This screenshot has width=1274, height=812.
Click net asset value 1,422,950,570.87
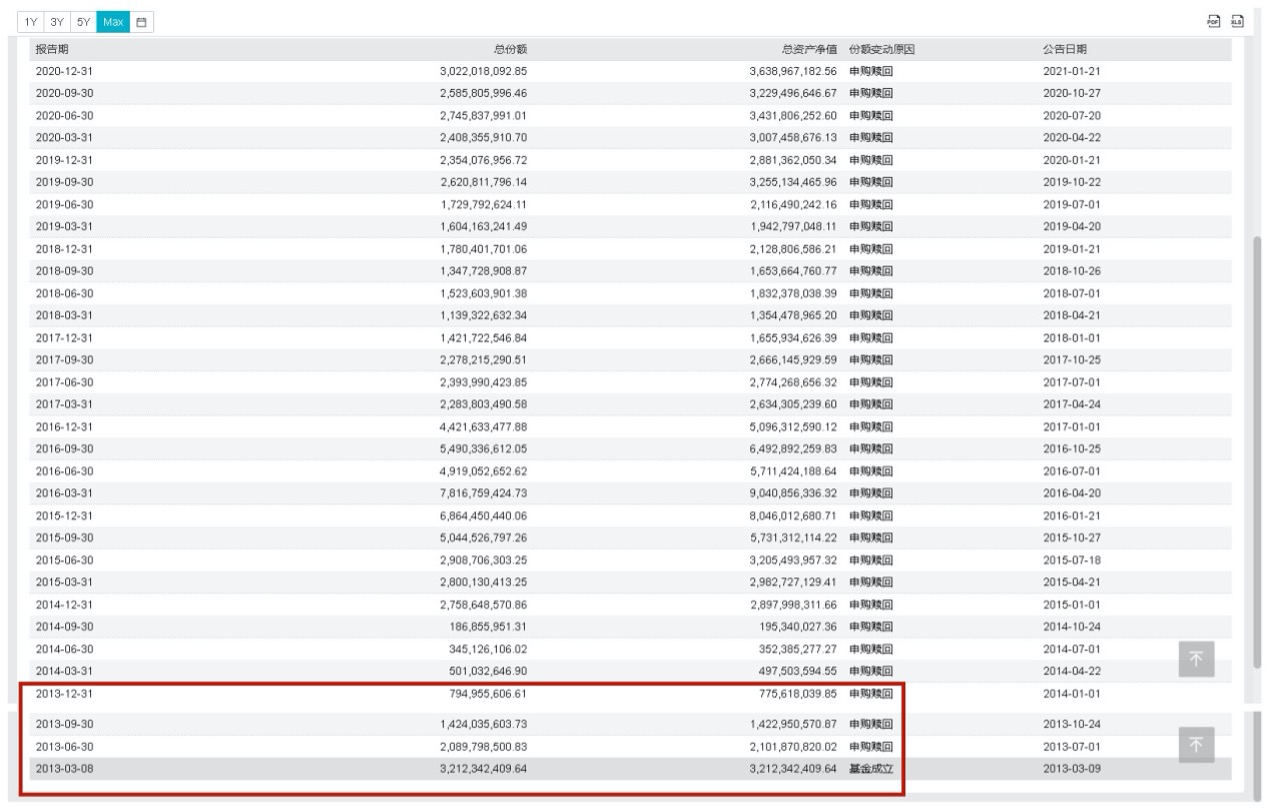pyautogui.click(x=794, y=725)
